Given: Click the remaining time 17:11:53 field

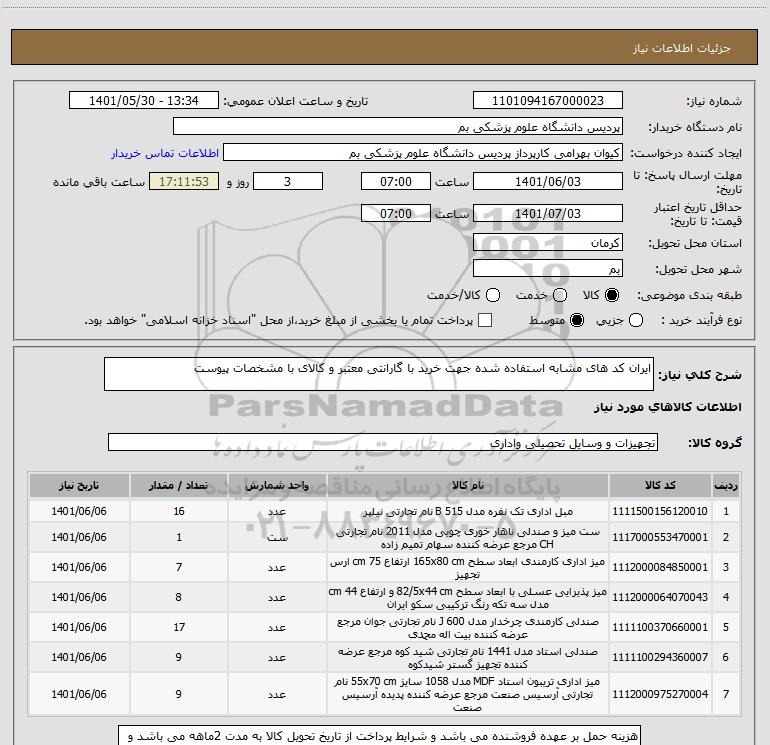Looking at the screenshot, I should tap(184, 181).
